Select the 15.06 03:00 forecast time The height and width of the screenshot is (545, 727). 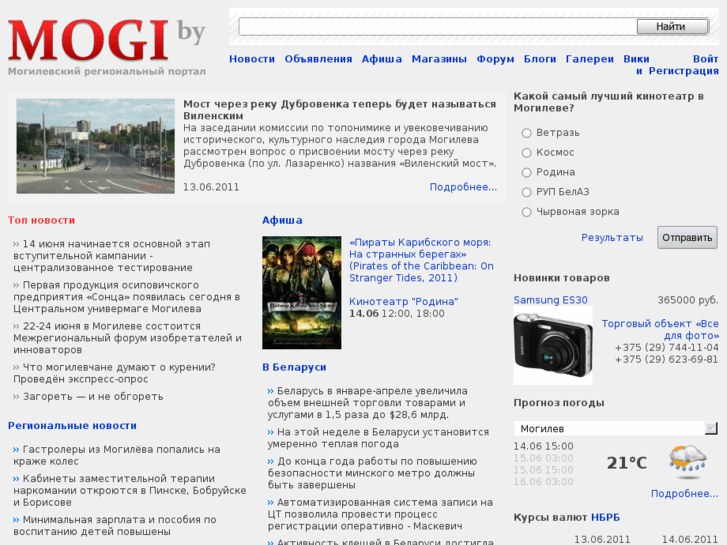coord(543,458)
